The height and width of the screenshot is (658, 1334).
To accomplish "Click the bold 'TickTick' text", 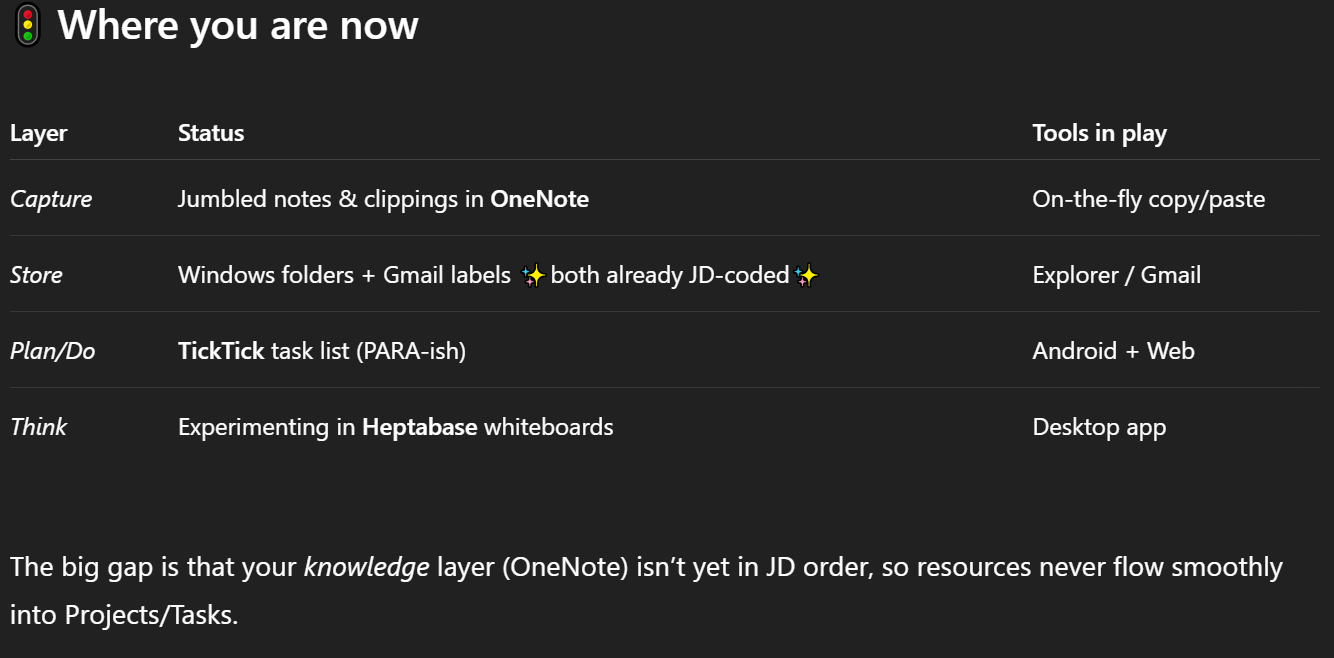I will (x=221, y=351).
